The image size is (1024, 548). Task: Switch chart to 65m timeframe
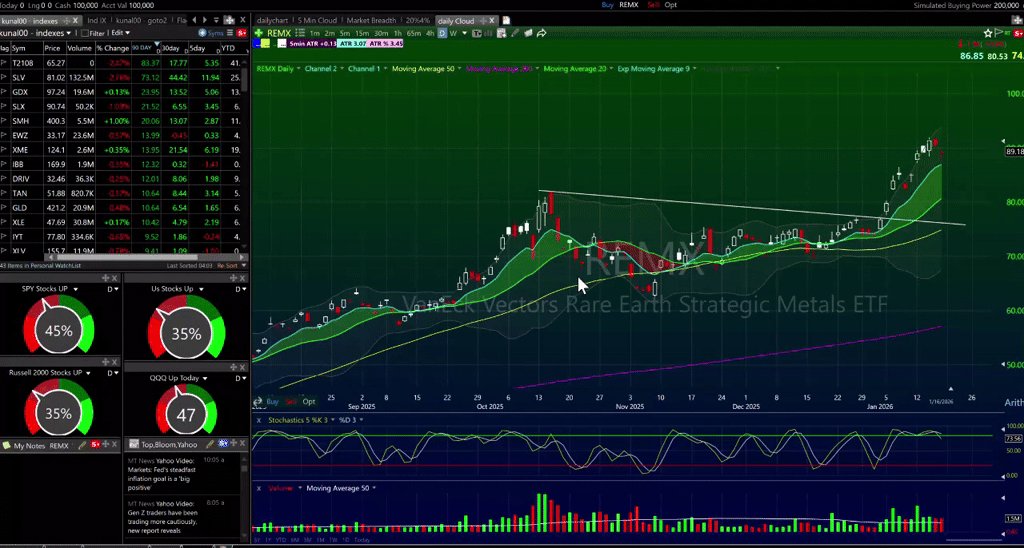tap(413, 33)
